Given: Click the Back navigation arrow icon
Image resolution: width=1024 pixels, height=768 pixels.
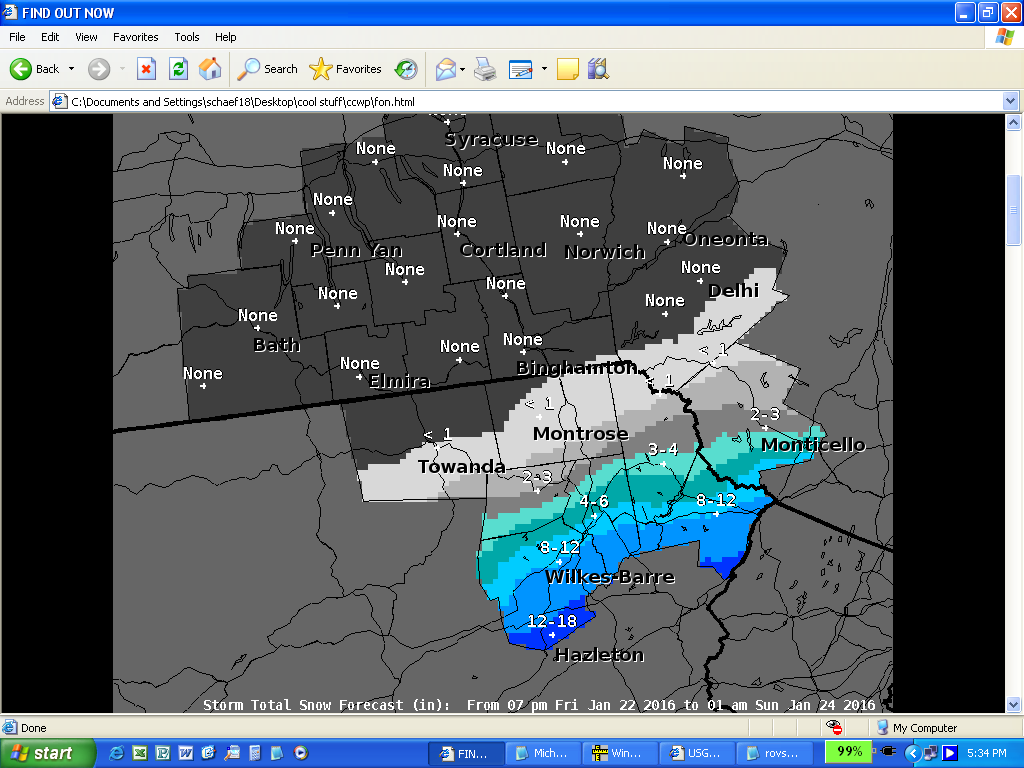Looking at the screenshot, I should point(21,69).
